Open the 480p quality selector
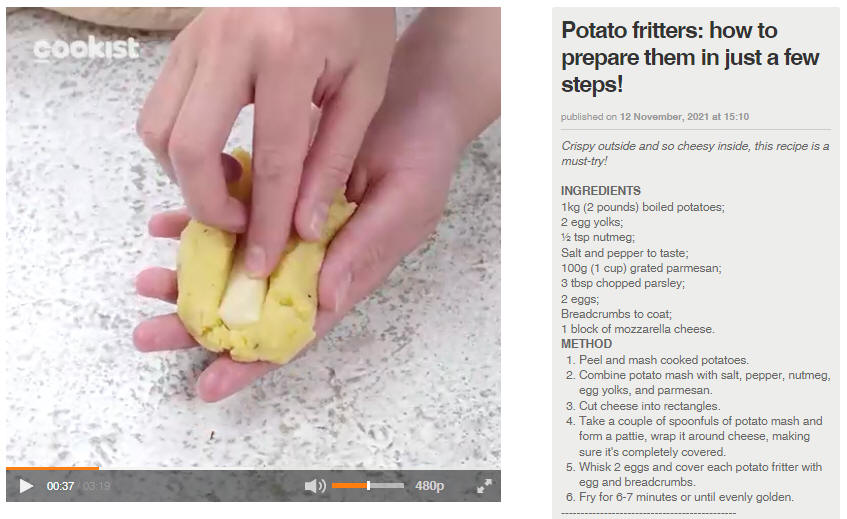 click(x=429, y=486)
